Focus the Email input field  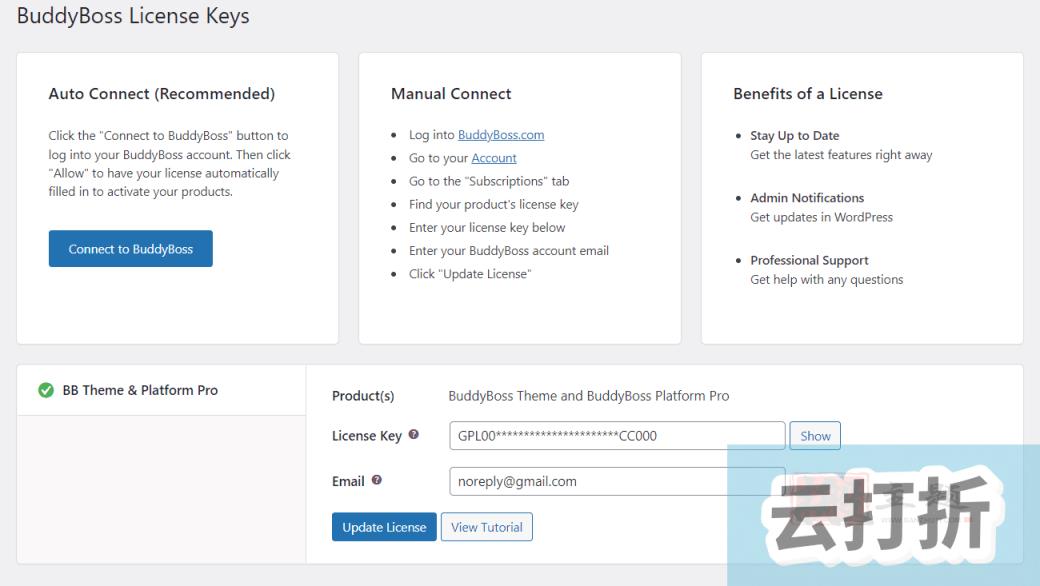(617, 481)
